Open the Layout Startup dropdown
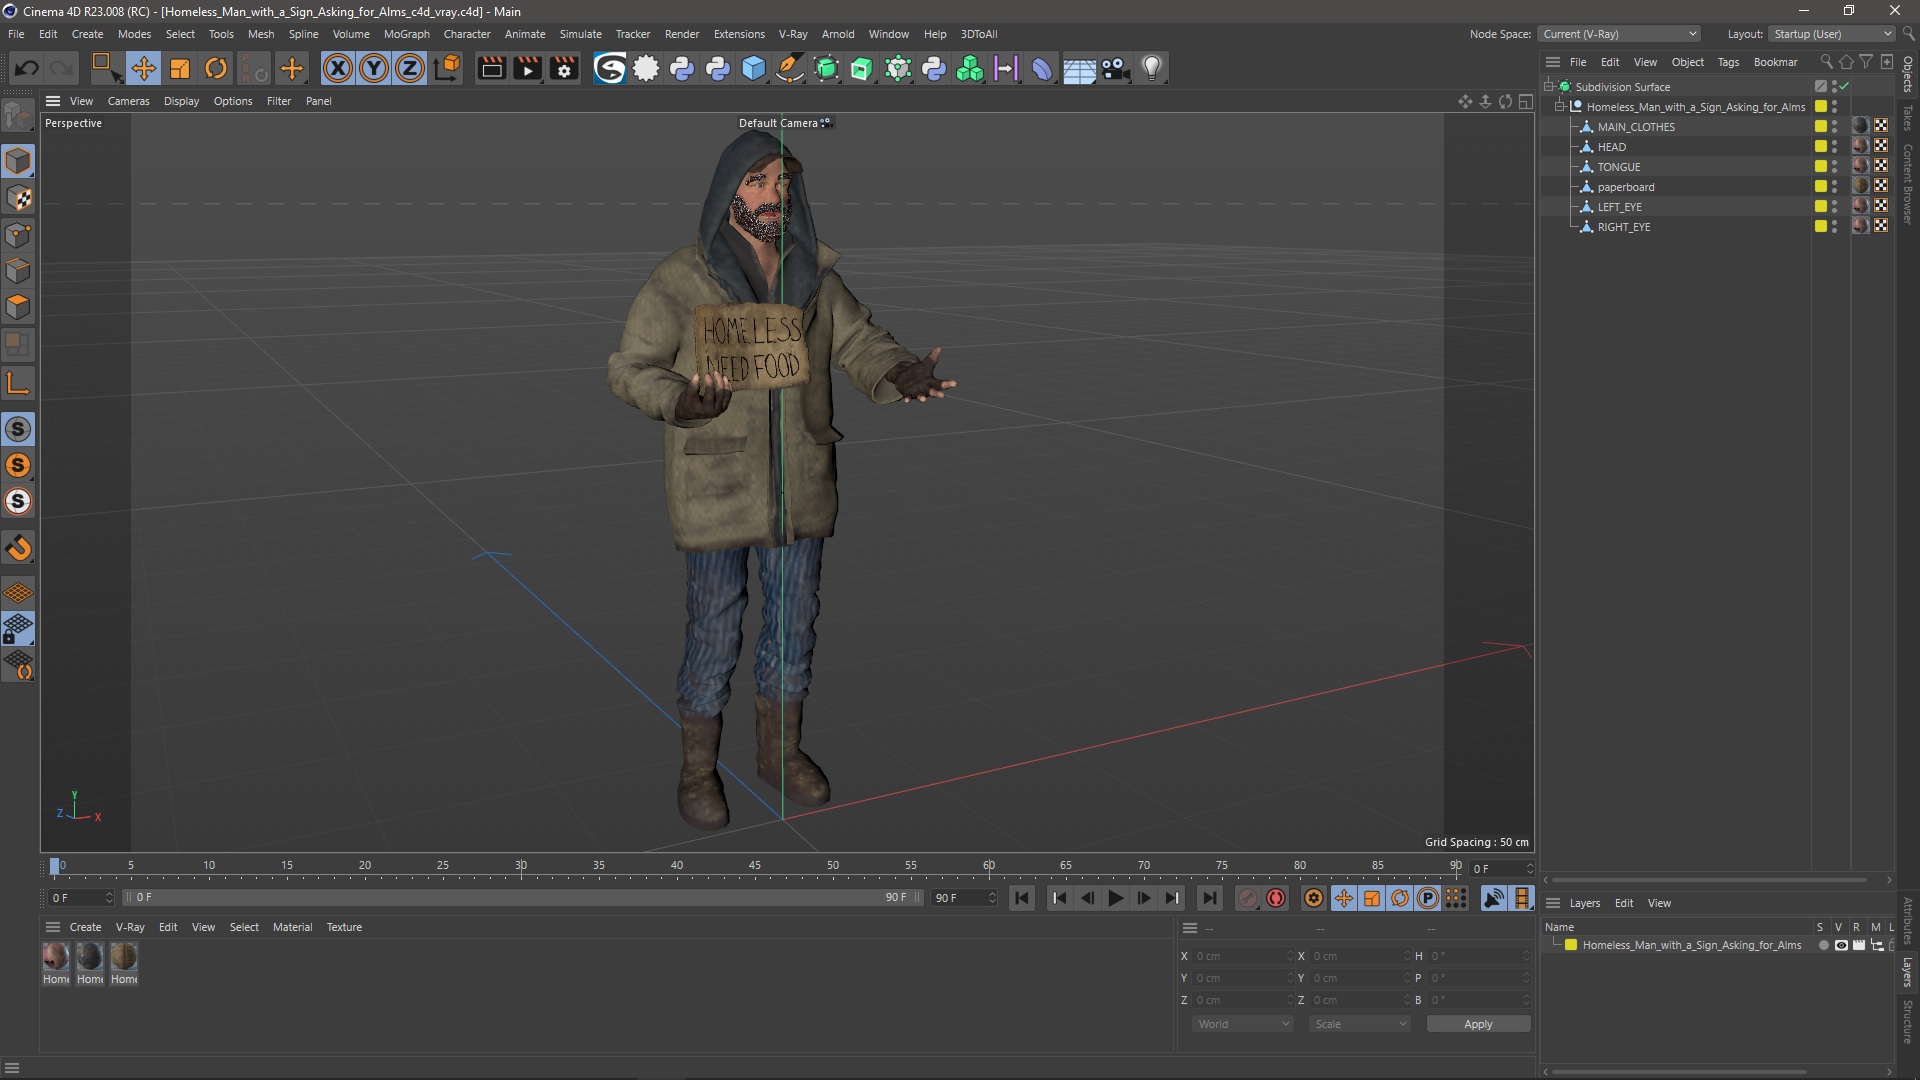The width and height of the screenshot is (1920, 1080). pyautogui.click(x=1832, y=34)
